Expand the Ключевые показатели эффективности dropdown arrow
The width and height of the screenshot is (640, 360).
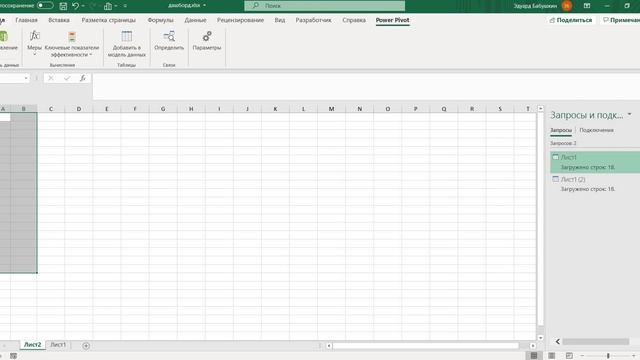tap(91, 55)
